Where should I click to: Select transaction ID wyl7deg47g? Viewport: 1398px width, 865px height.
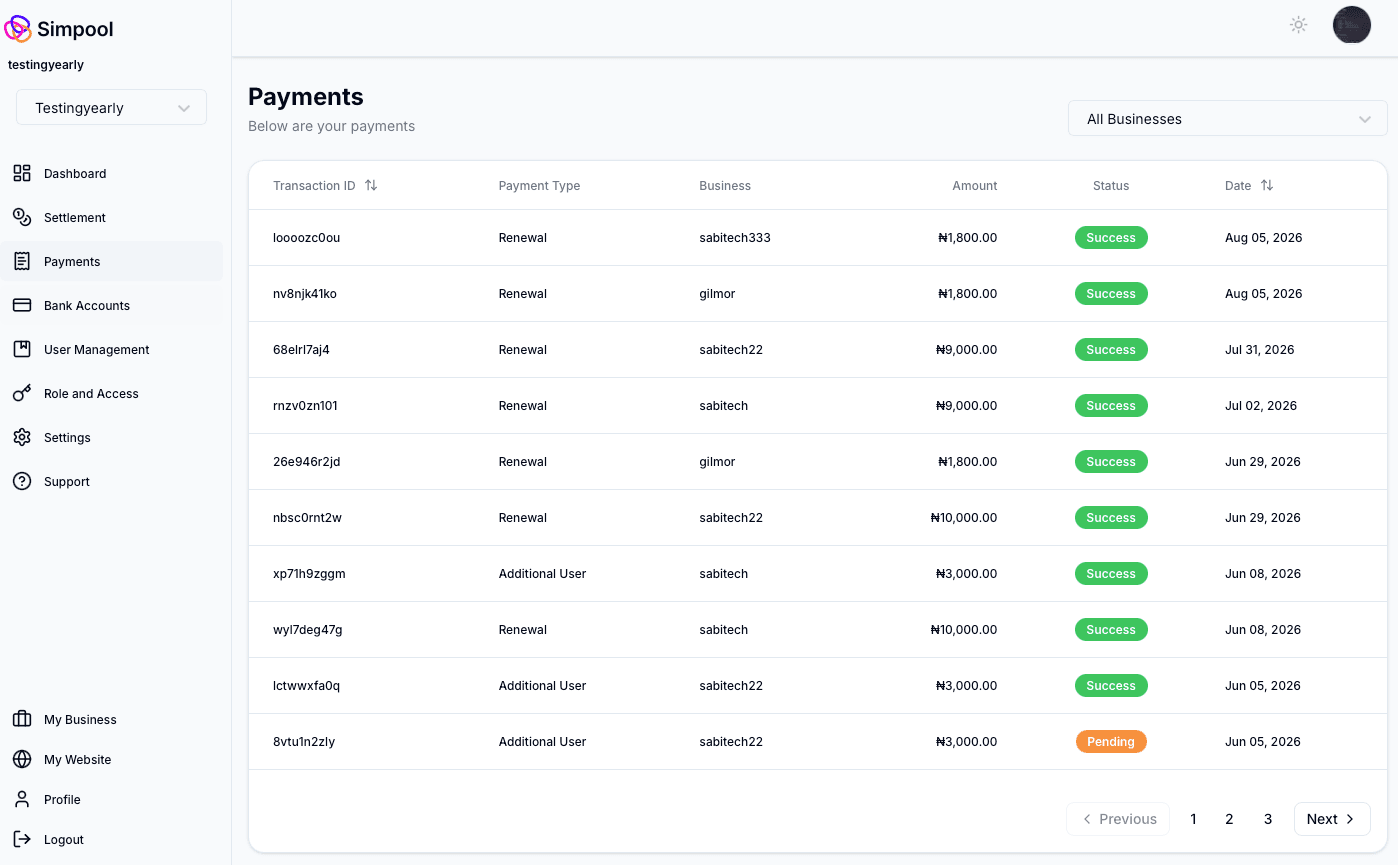click(x=307, y=629)
